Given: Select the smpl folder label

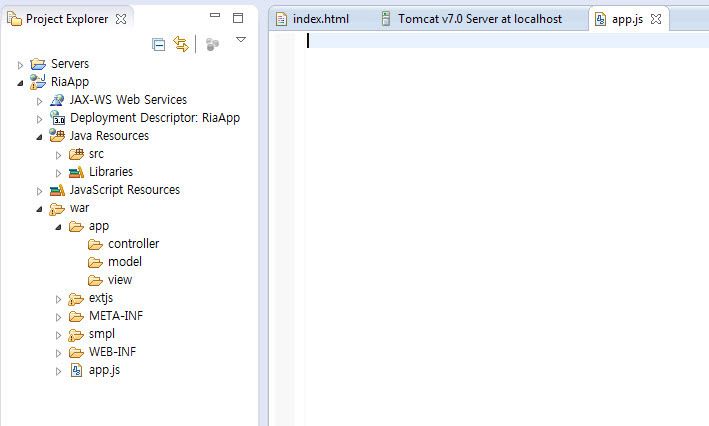Looking at the screenshot, I should [102, 335].
